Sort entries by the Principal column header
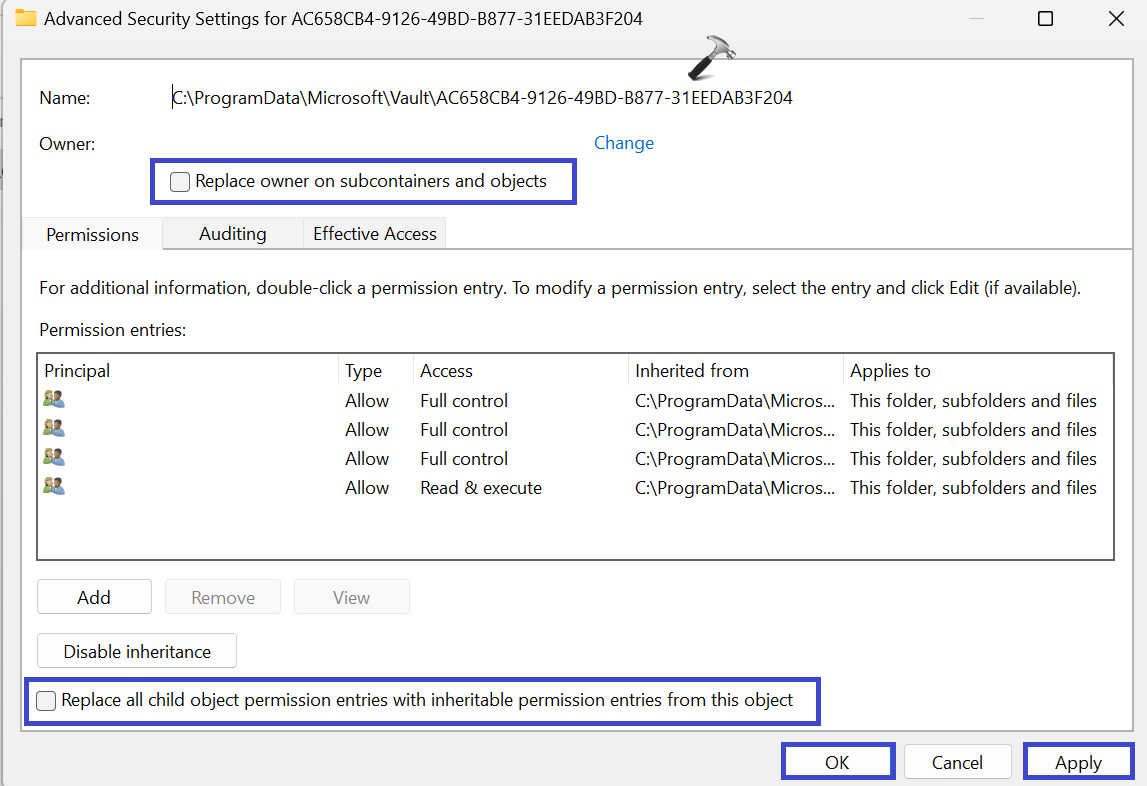 click(77, 371)
